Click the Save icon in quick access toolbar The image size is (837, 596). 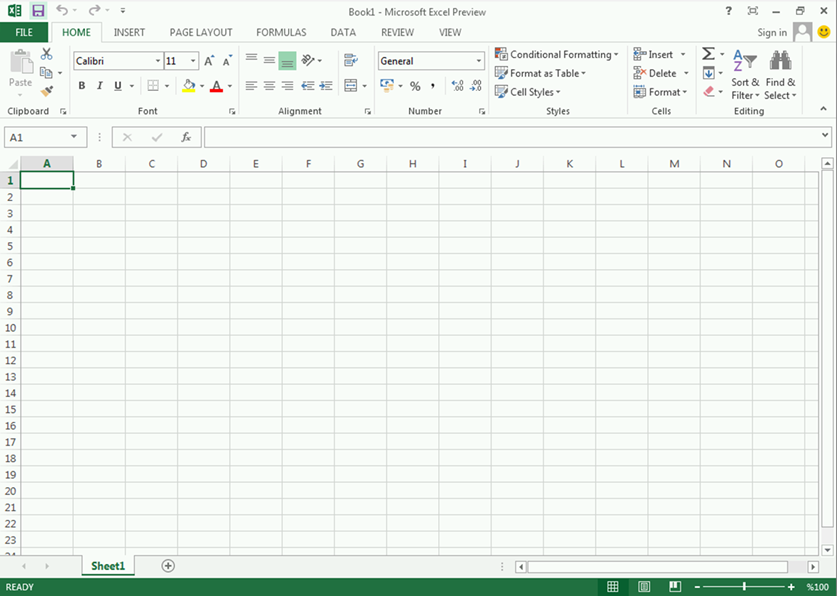click(38, 10)
